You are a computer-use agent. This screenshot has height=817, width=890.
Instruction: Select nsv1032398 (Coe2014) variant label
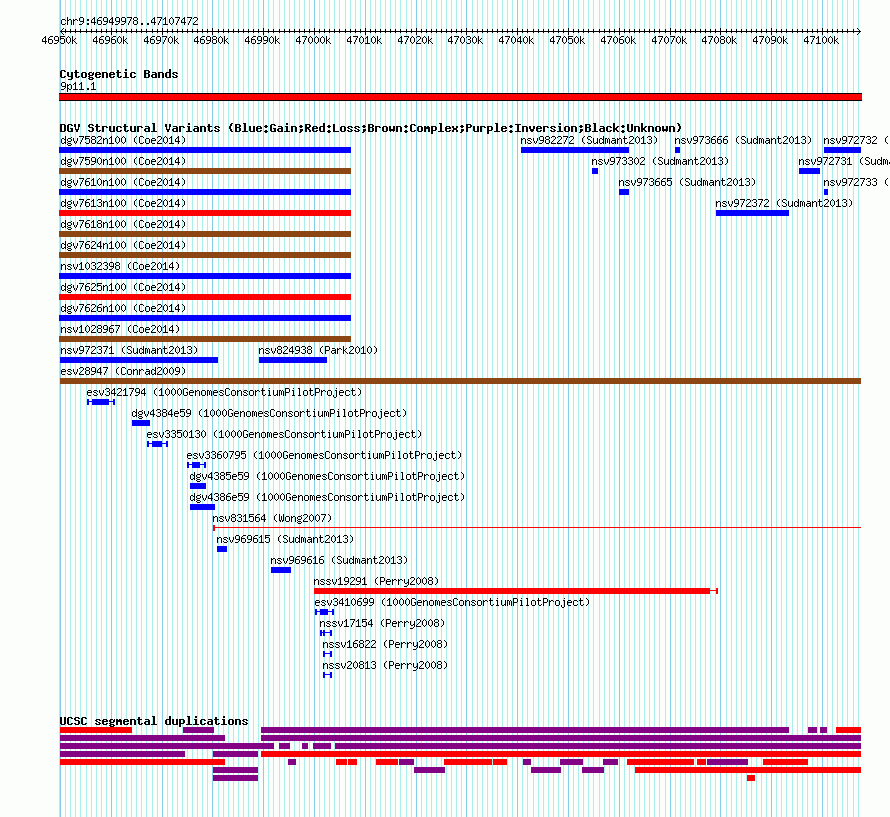pyautogui.click(x=120, y=266)
